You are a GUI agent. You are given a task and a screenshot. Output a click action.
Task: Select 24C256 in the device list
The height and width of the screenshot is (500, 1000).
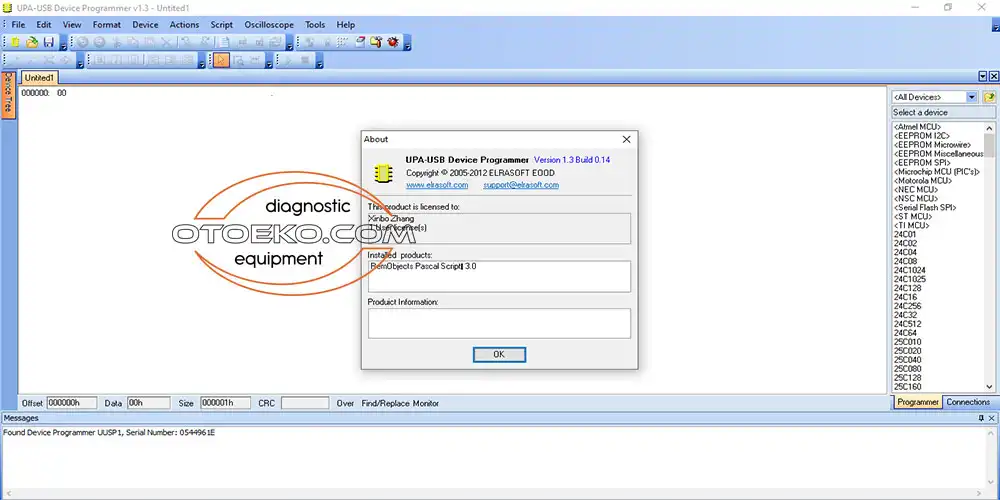pyautogui.click(x=907, y=306)
